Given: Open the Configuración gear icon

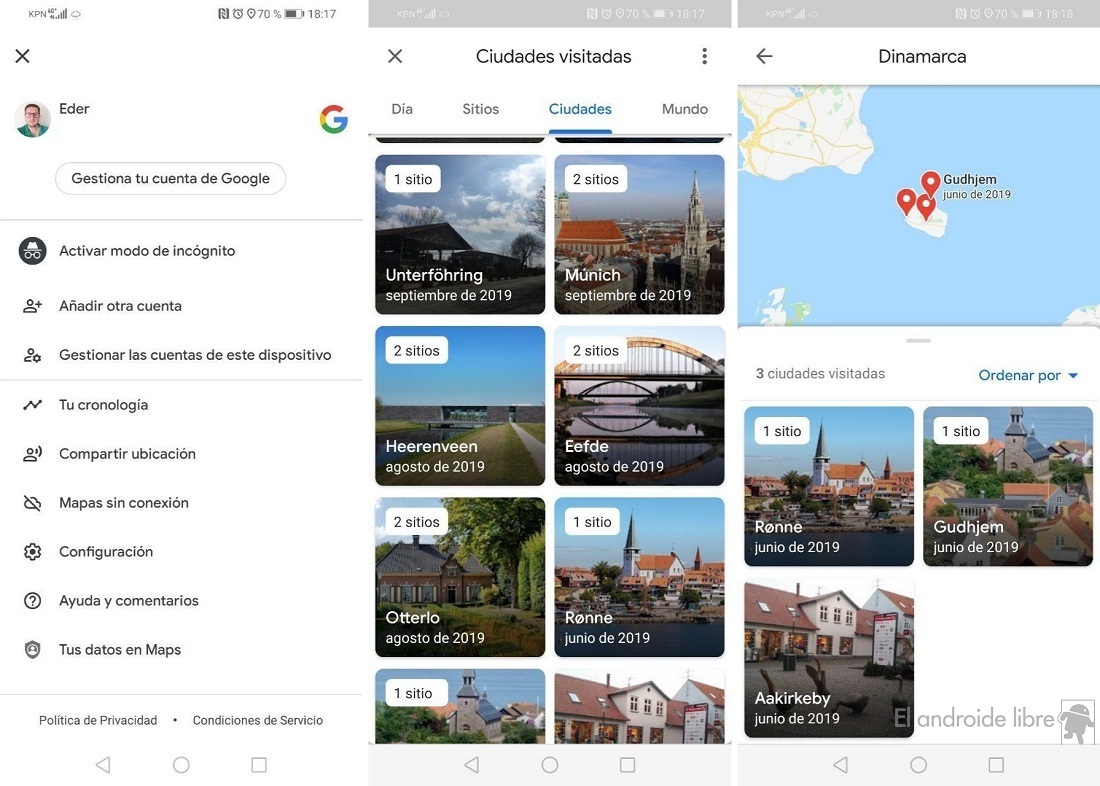Looking at the screenshot, I should click(x=32, y=552).
